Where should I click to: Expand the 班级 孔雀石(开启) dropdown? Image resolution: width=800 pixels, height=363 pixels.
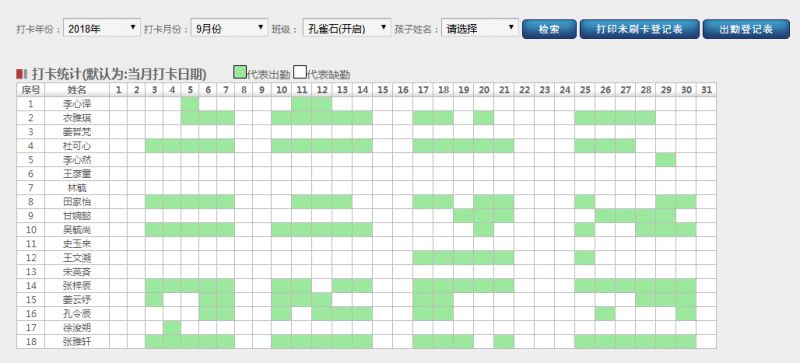pyautogui.click(x=347, y=29)
